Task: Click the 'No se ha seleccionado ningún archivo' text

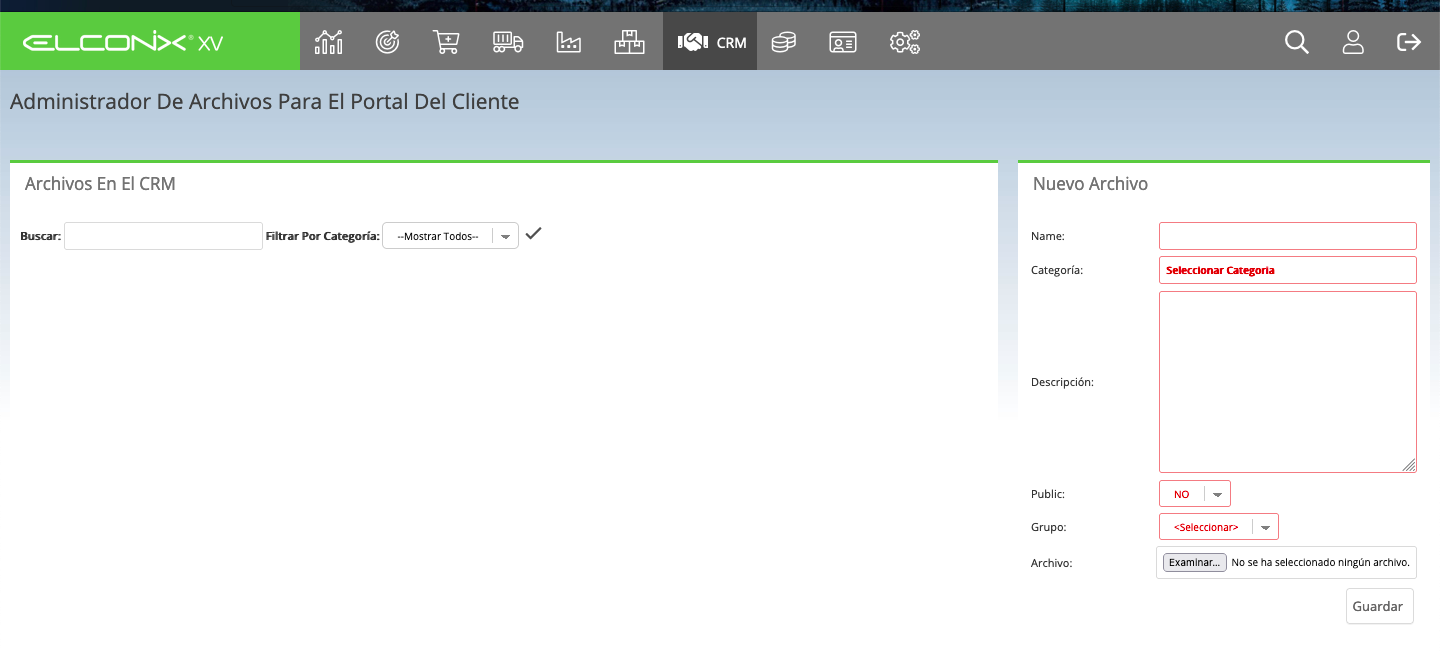Action: click(x=1320, y=563)
